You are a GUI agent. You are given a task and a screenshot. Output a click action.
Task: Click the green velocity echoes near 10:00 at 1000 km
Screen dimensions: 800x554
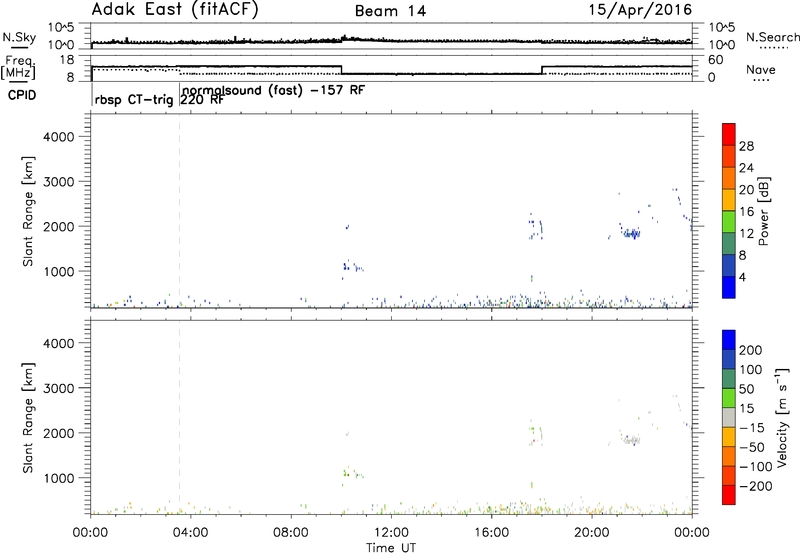click(x=351, y=473)
